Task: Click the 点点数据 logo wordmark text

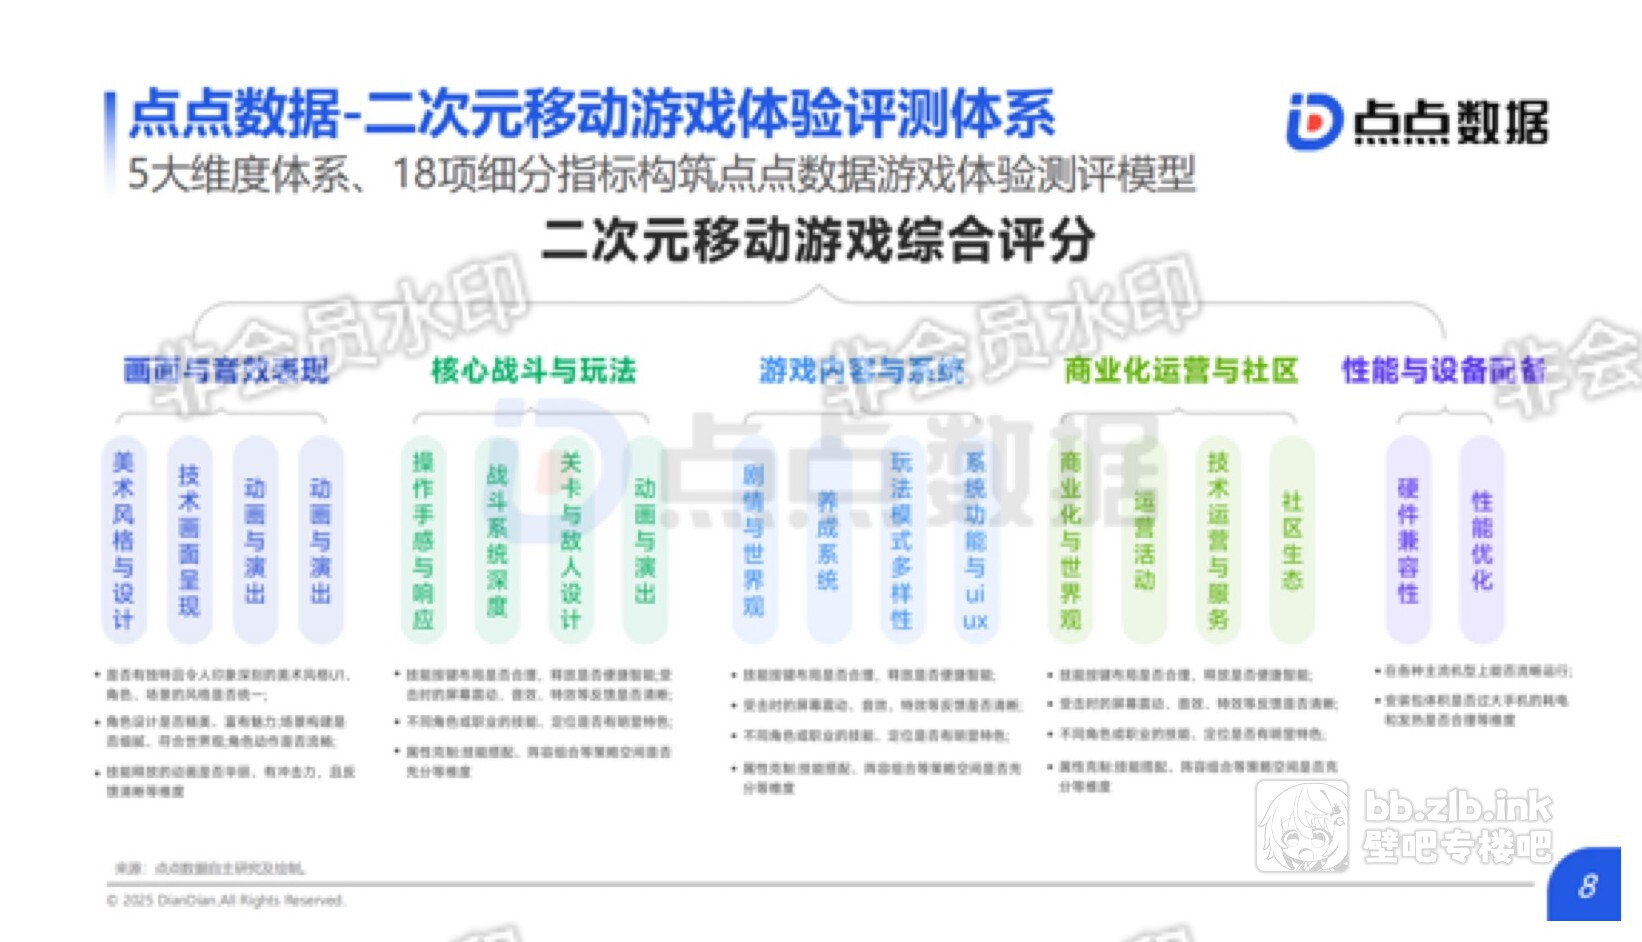Action: pyautogui.click(x=1451, y=123)
